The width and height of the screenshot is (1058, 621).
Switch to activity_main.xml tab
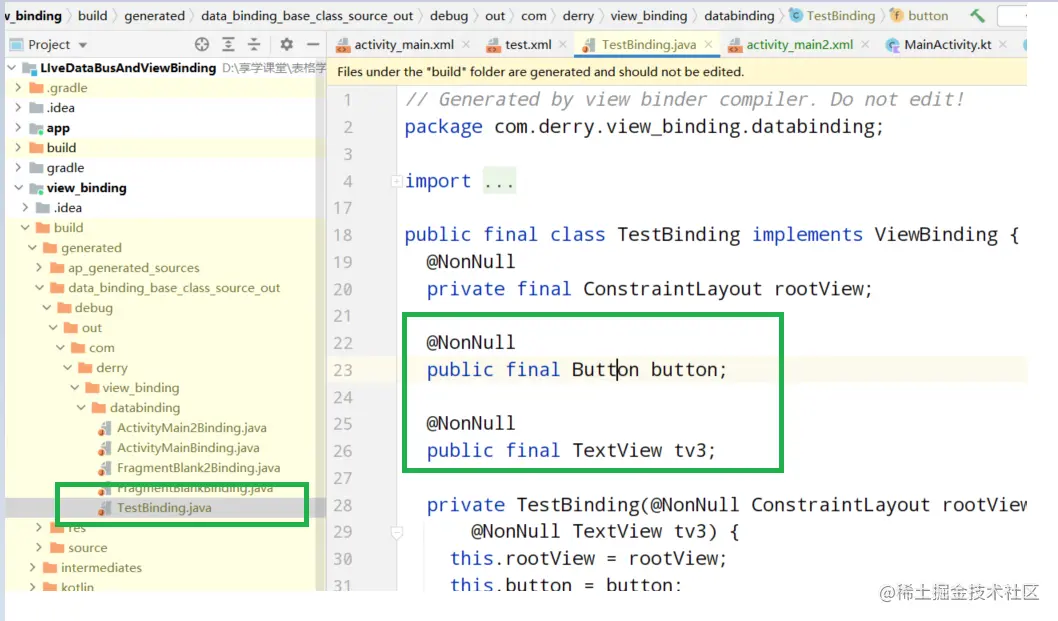(403, 45)
